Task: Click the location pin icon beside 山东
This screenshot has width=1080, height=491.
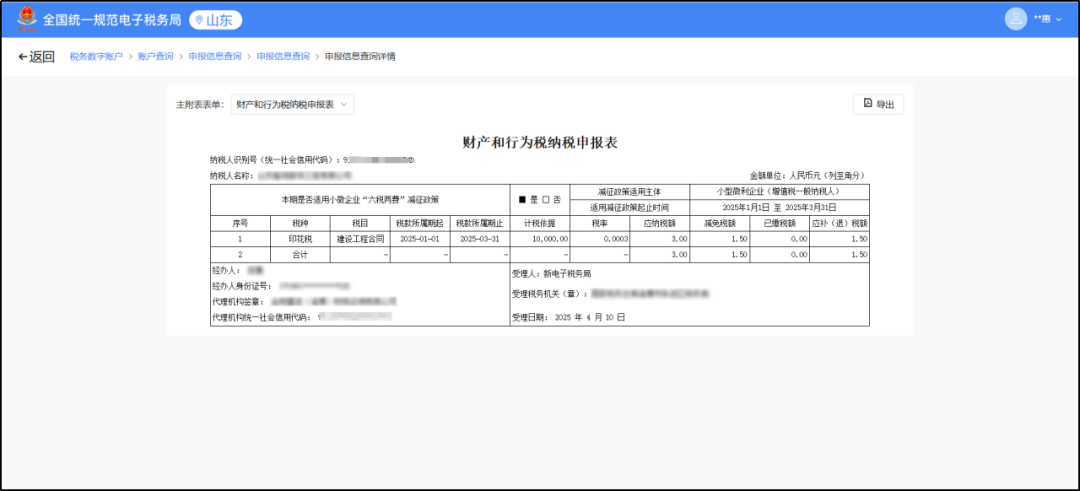Action: tap(200, 20)
